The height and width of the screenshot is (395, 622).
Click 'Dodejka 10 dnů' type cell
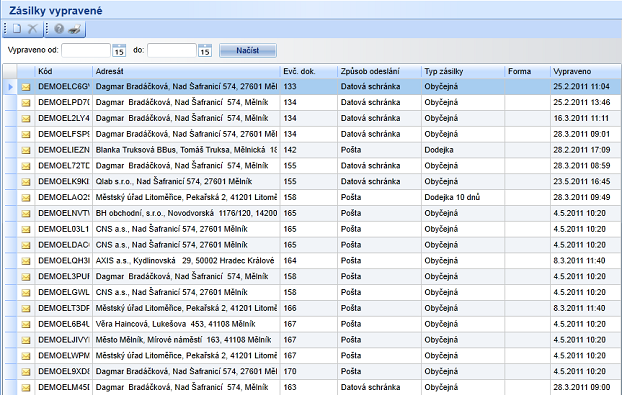pos(463,198)
